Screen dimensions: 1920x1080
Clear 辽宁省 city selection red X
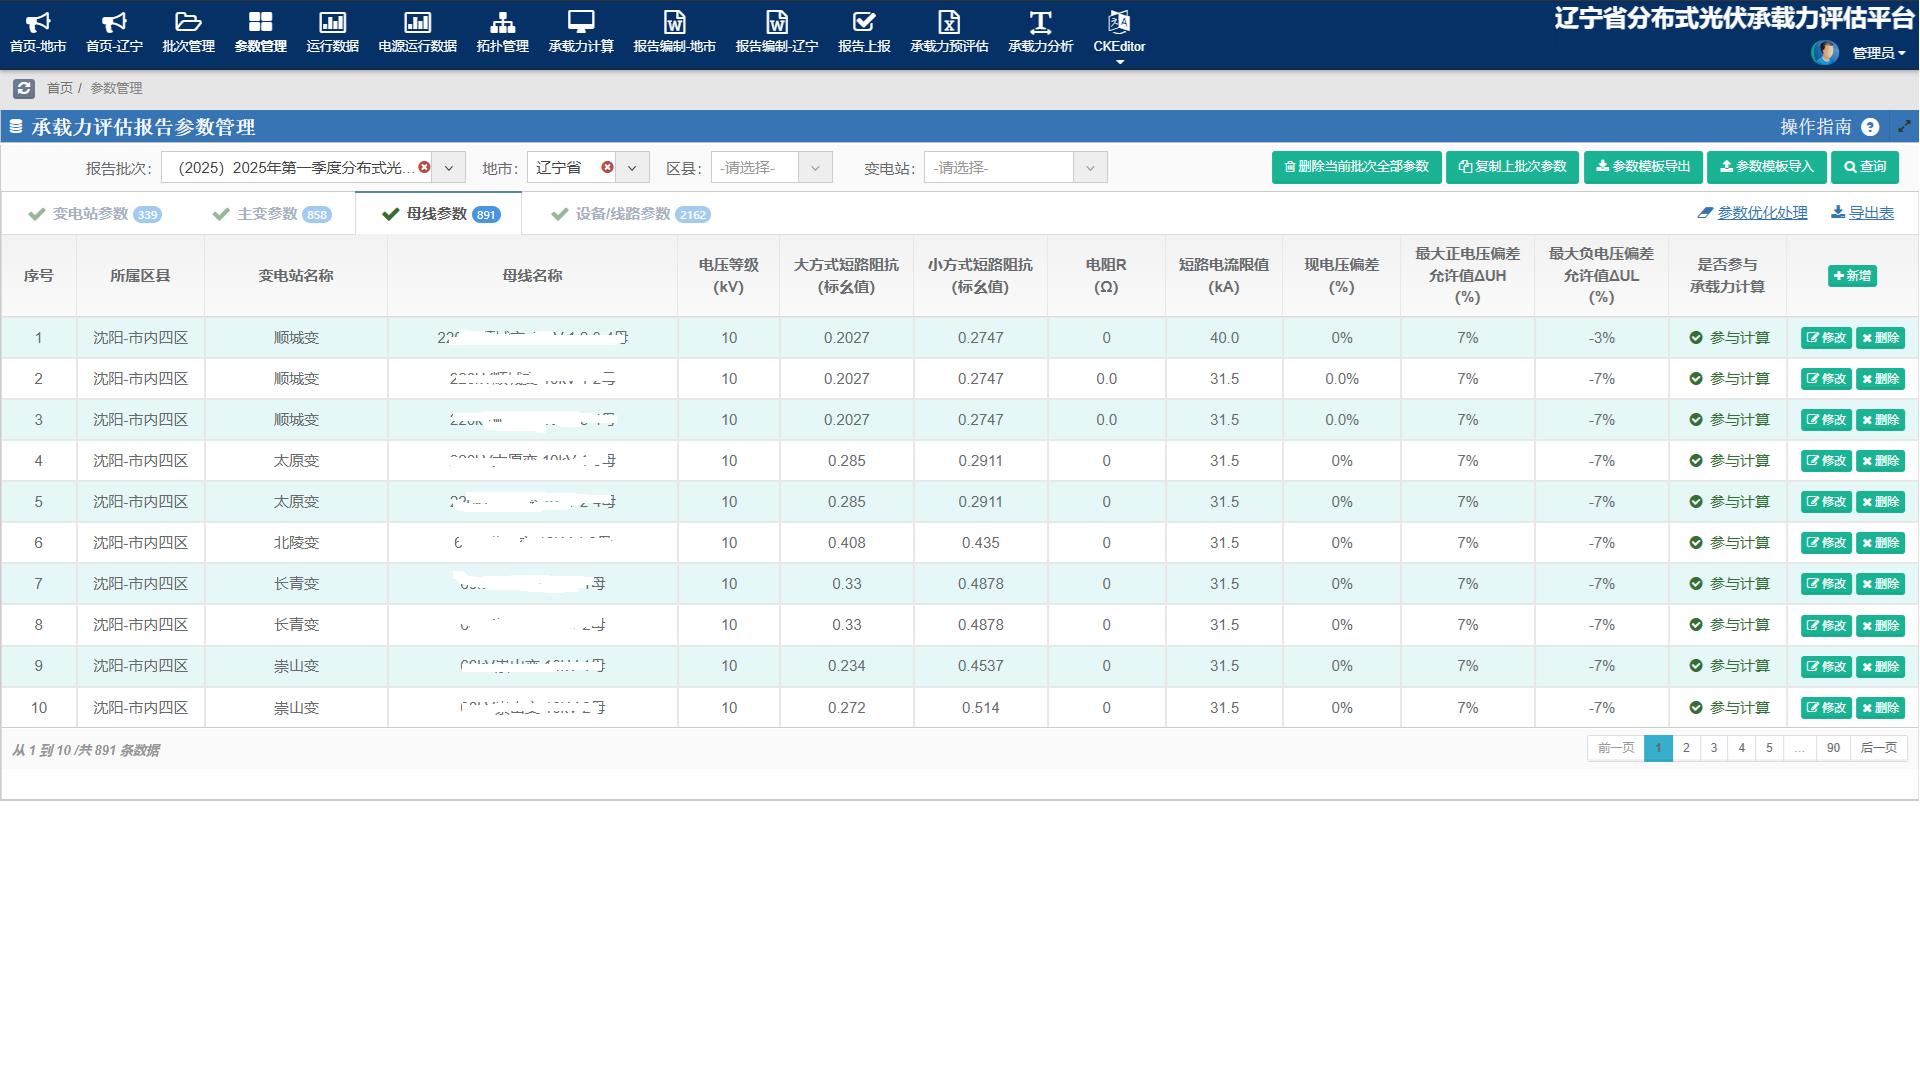coord(607,167)
